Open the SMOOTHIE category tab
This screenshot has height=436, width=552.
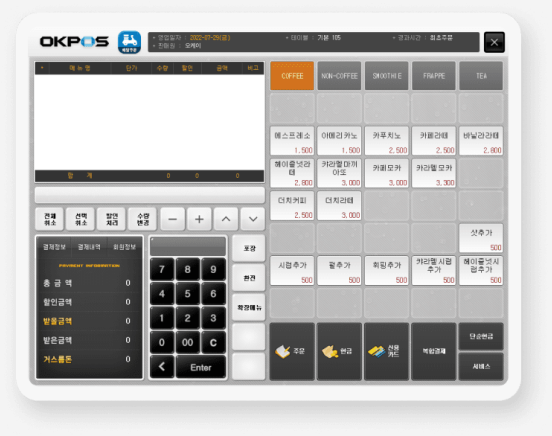coord(387,76)
